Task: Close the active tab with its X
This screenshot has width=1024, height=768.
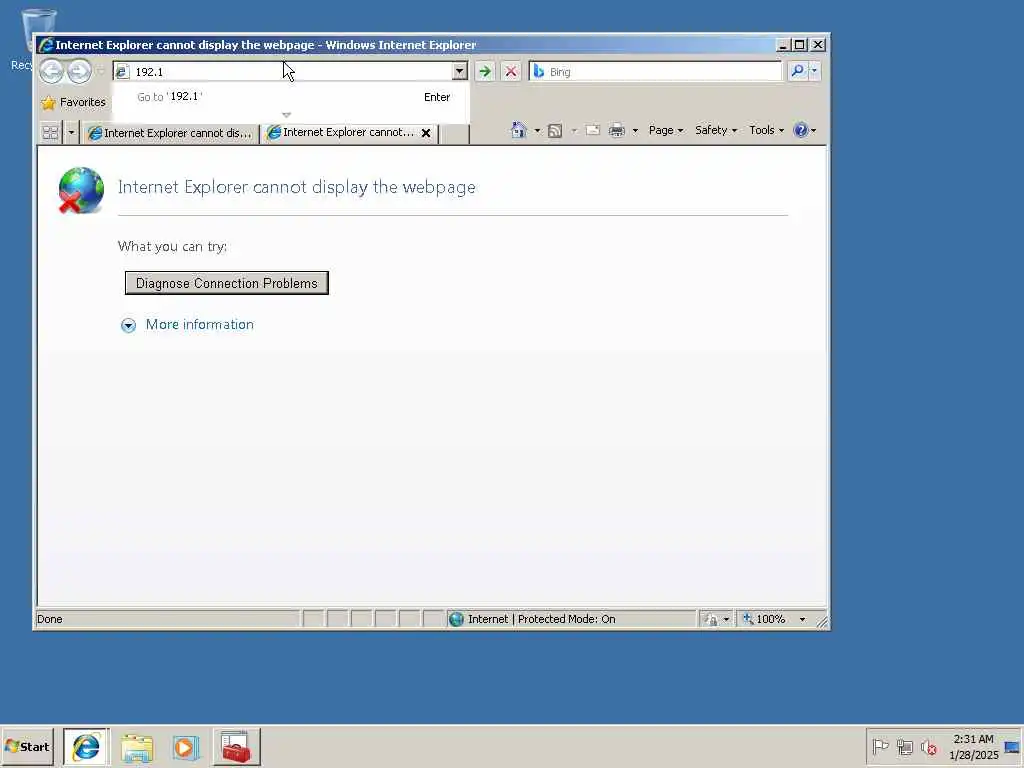Action: [426, 133]
